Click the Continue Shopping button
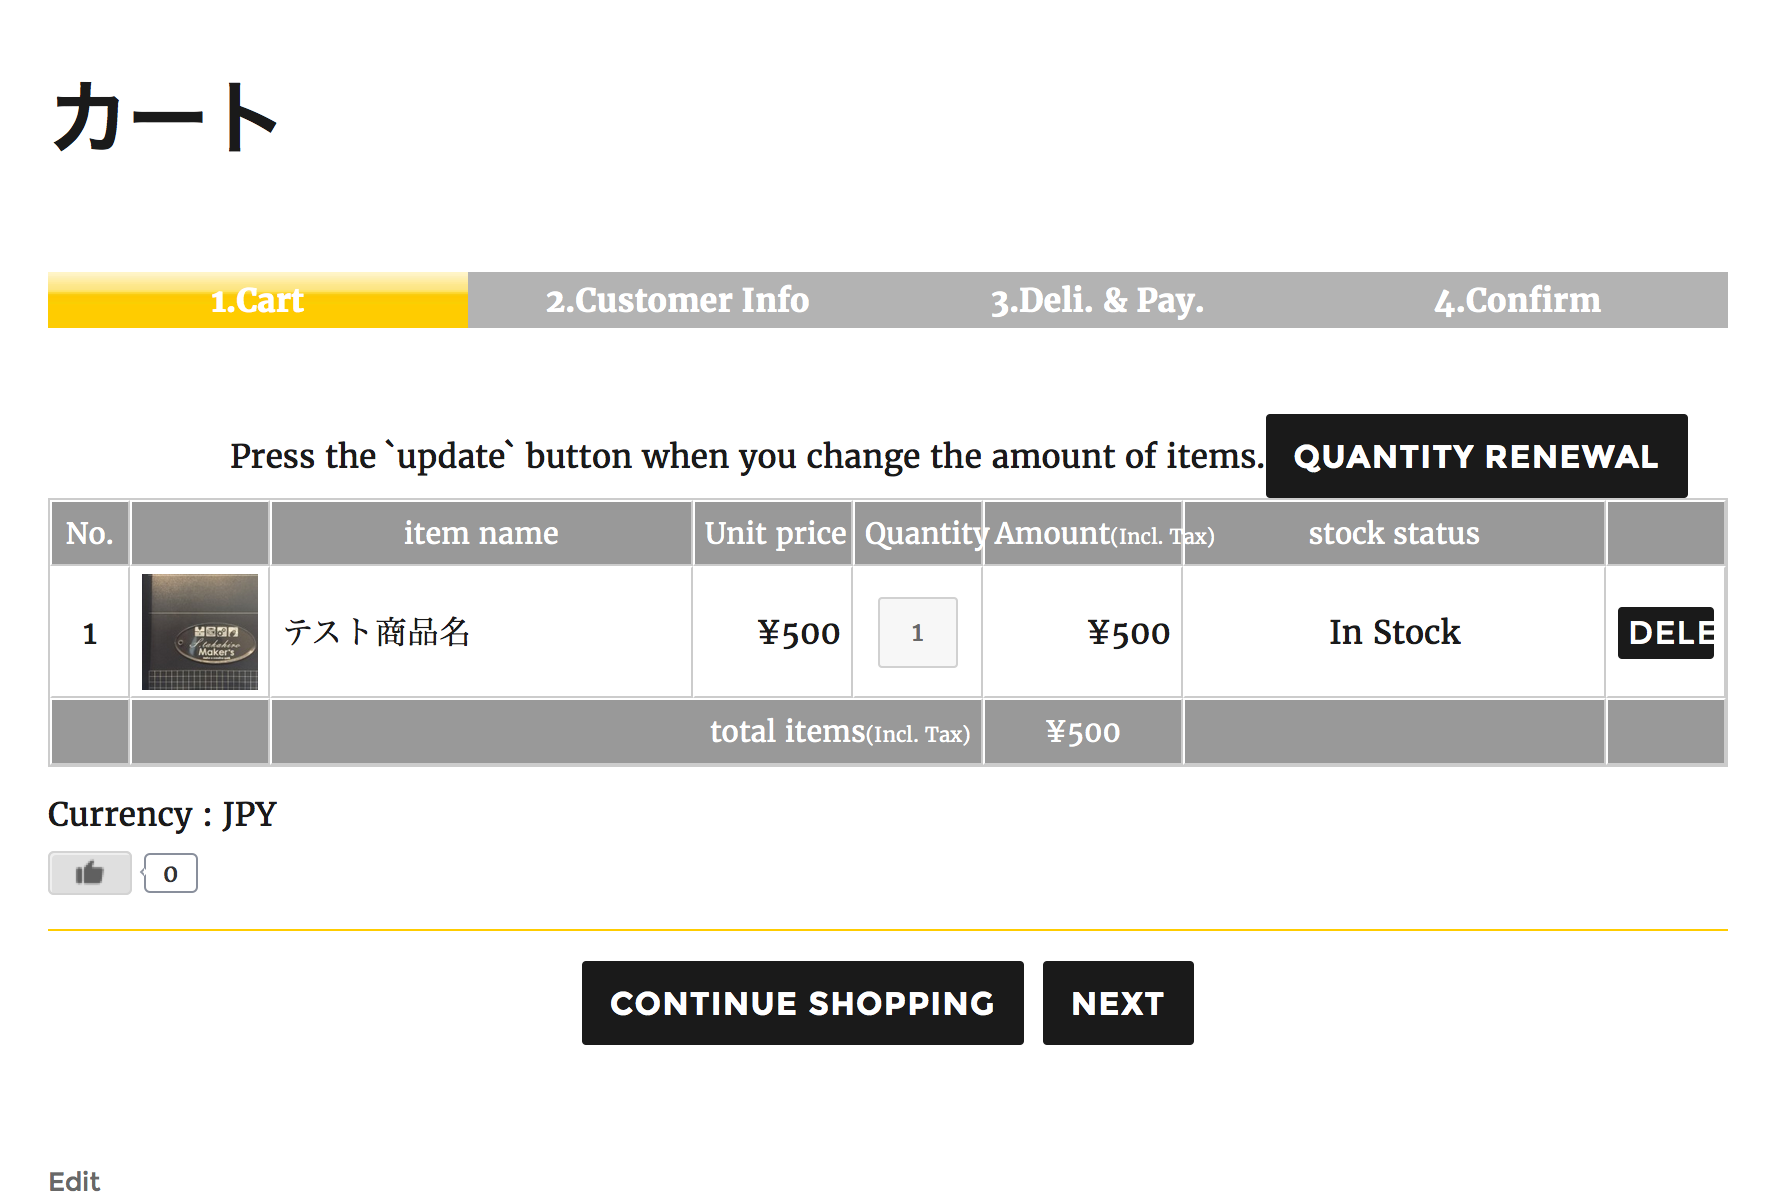 click(803, 1003)
